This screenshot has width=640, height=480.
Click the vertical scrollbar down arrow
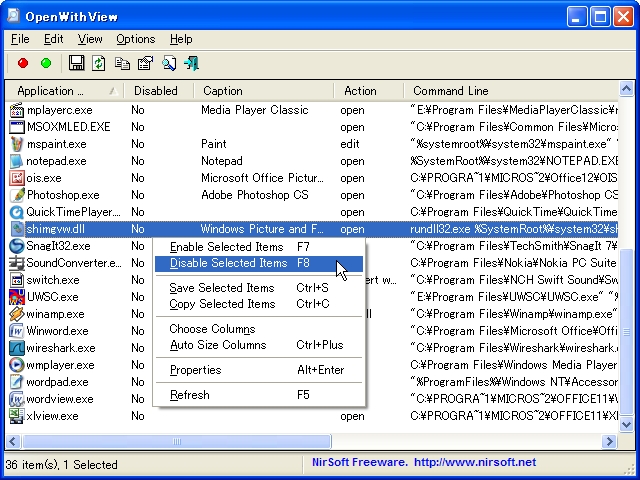point(626,425)
